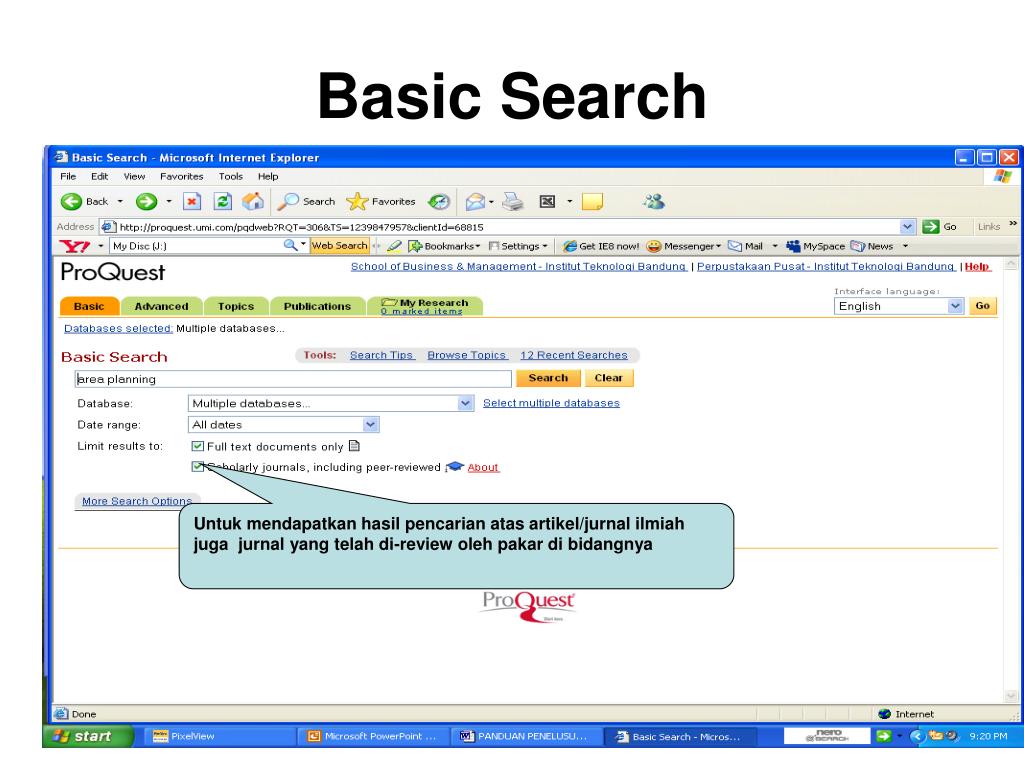Open the Forward button history dropdown arrow

click(x=168, y=202)
